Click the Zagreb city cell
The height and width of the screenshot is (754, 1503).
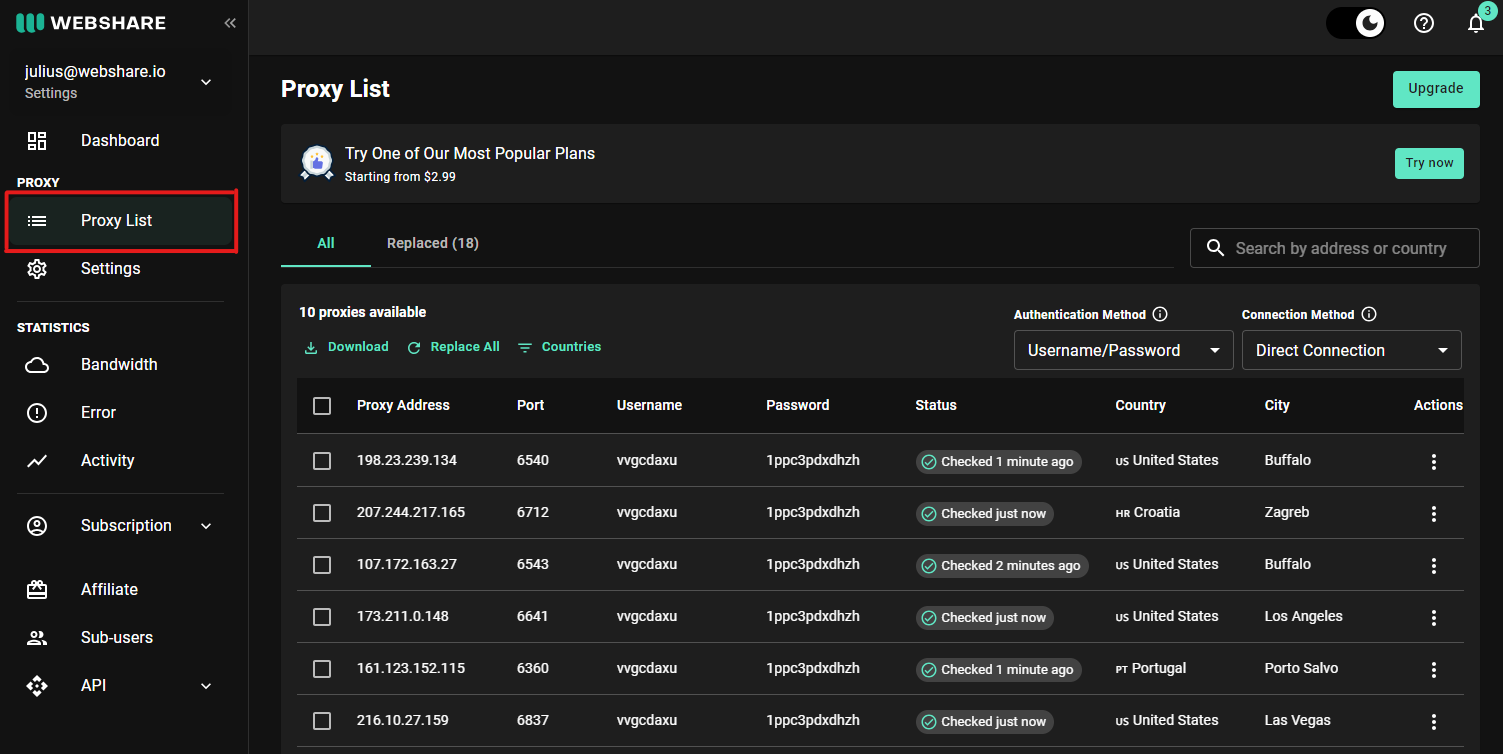1287,513
